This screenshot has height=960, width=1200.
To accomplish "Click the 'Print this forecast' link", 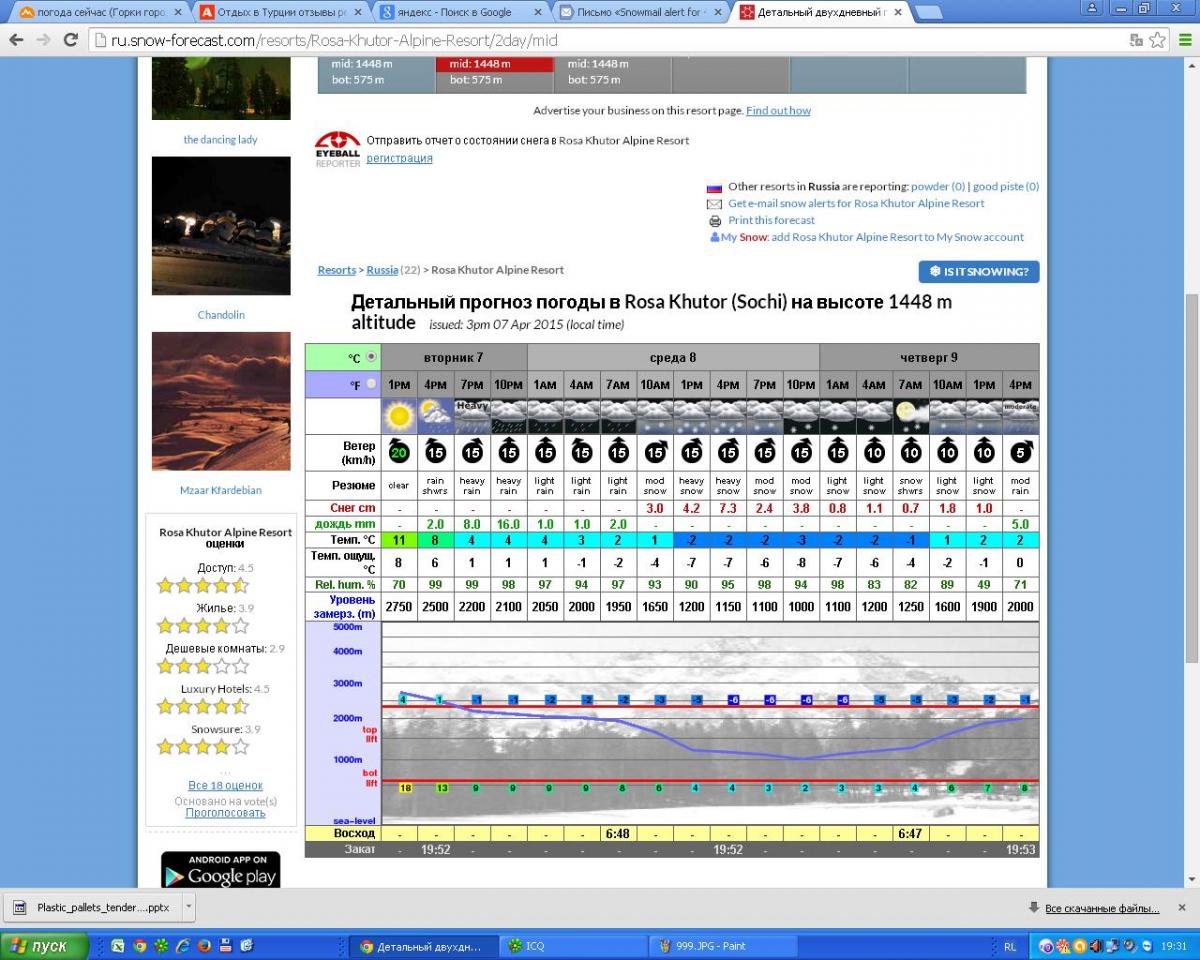I will (771, 220).
